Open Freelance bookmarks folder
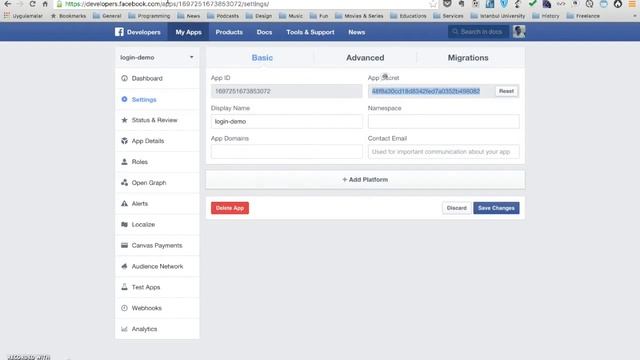This screenshot has height=360, width=640. (583, 16)
